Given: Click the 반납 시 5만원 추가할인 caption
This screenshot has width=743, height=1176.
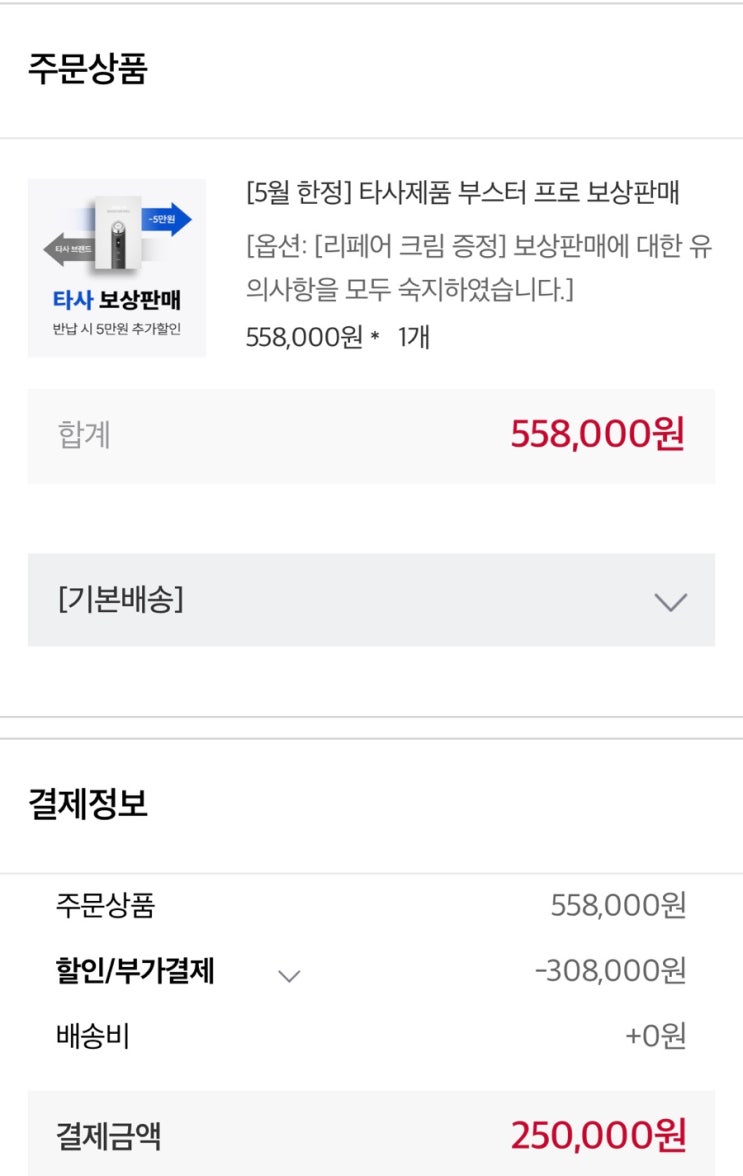Looking at the screenshot, I should pyautogui.click(x=116, y=328).
